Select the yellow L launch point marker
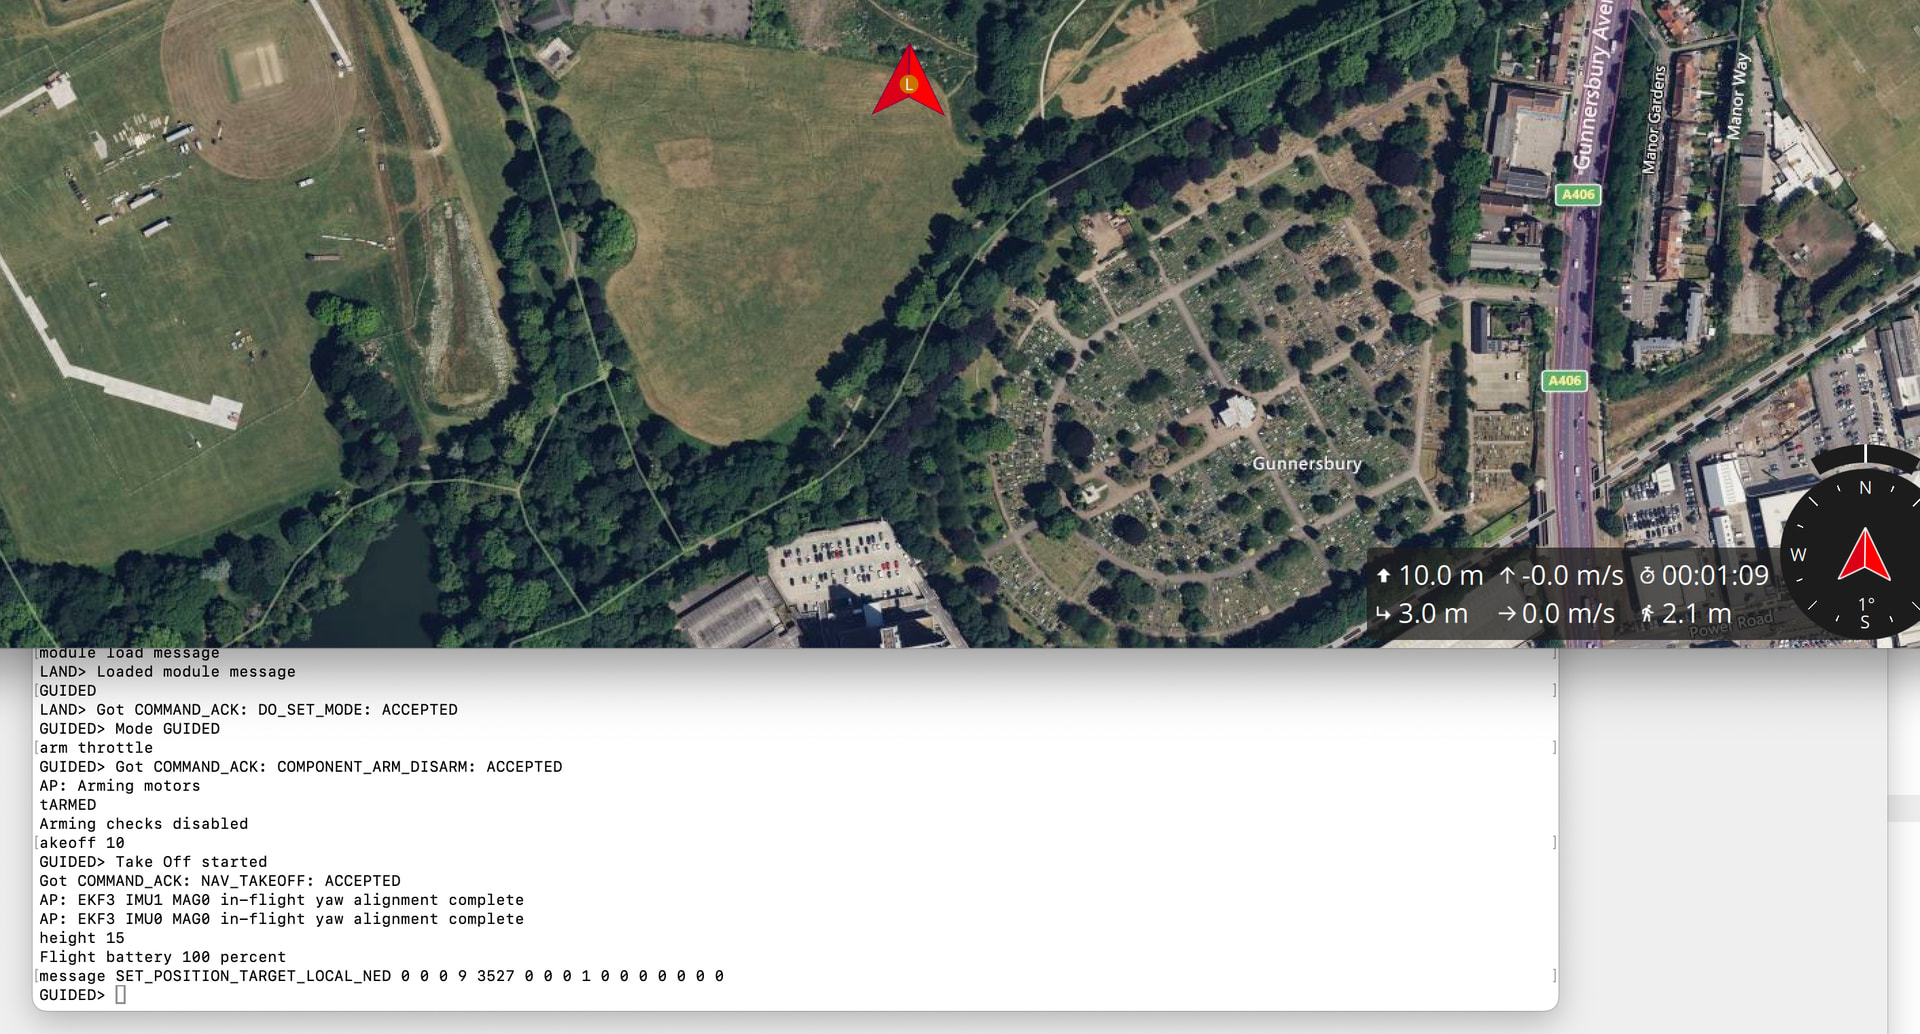The image size is (1920, 1034). [908, 85]
